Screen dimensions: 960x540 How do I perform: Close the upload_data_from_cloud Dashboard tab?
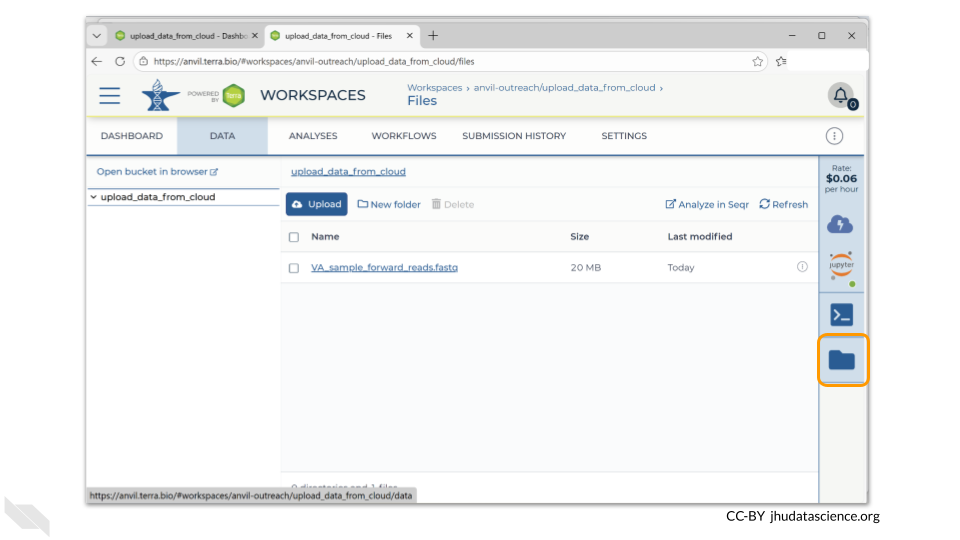255,36
